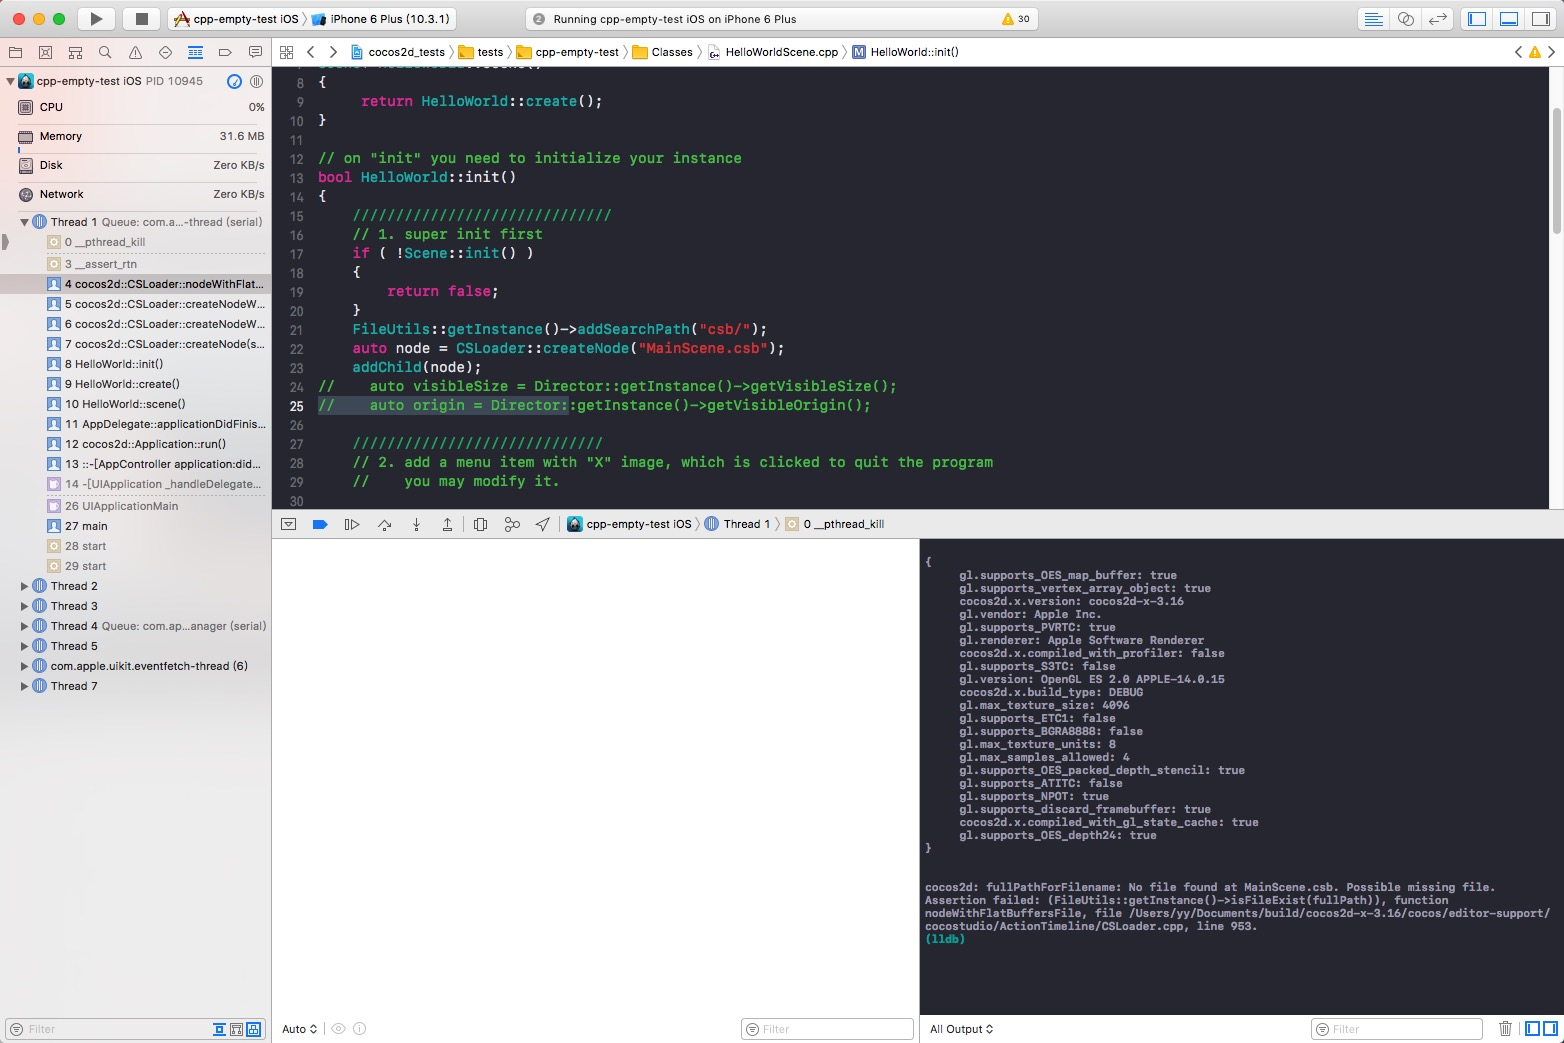Open the Debug Memory Graph icon
The image size is (1564, 1043).
pos(512,524)
